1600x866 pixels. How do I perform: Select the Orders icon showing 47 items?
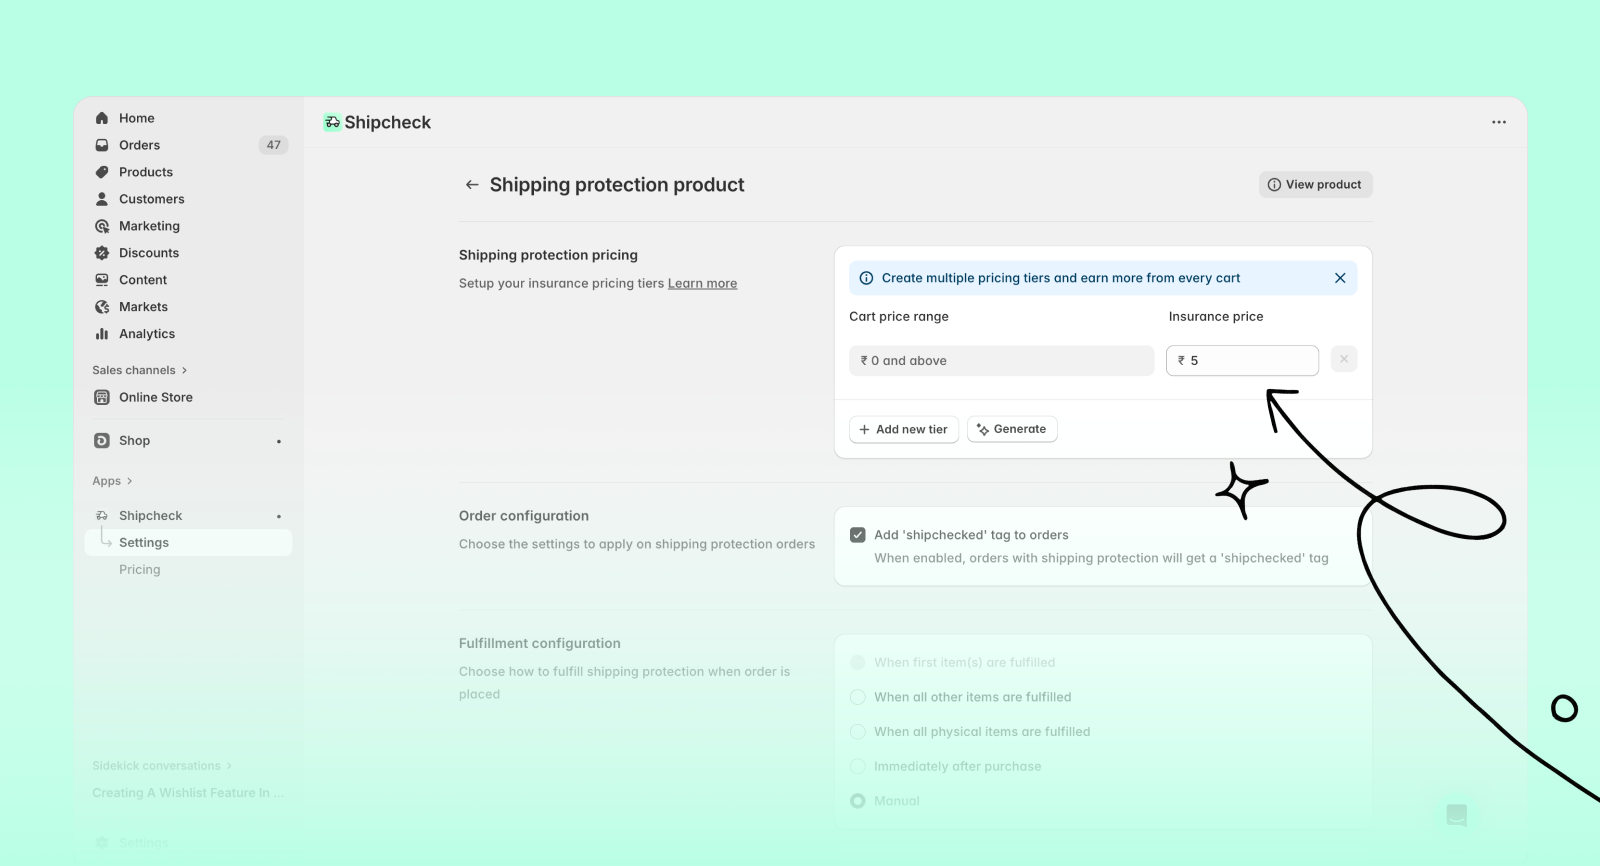103,145
